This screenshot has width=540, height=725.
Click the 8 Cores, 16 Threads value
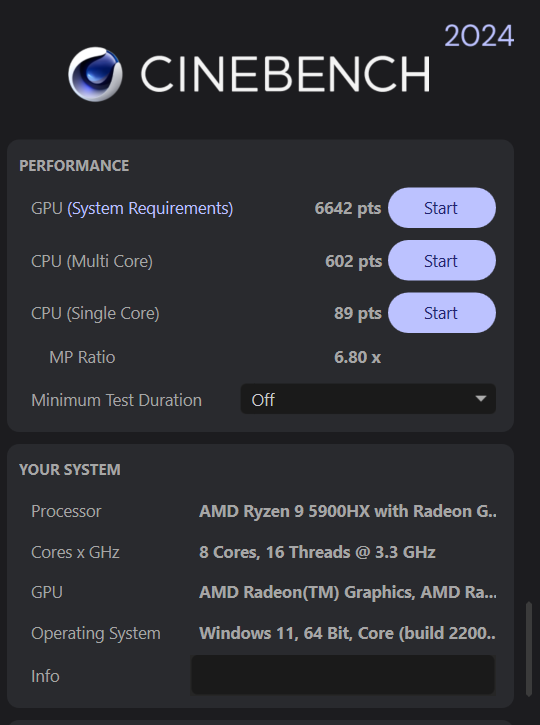pos(317,552)
